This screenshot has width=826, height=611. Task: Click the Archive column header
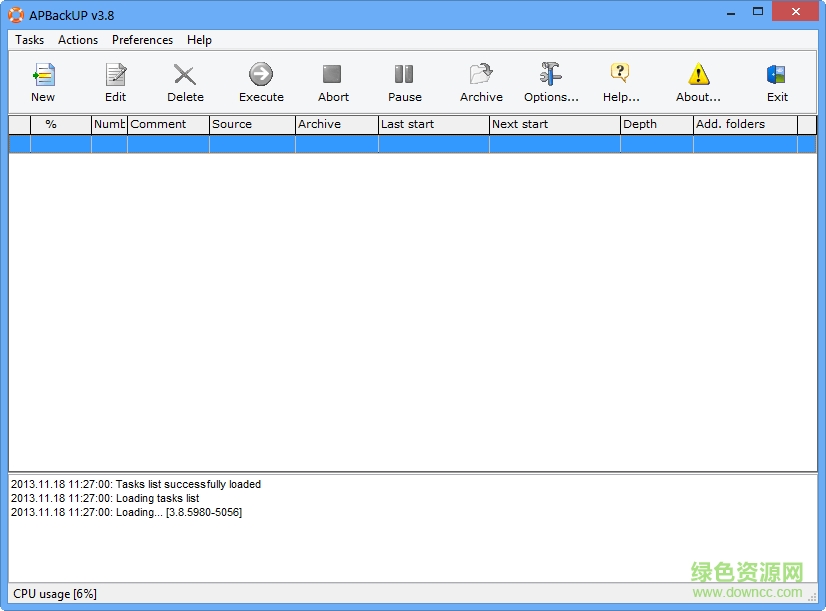click(337, 124)
